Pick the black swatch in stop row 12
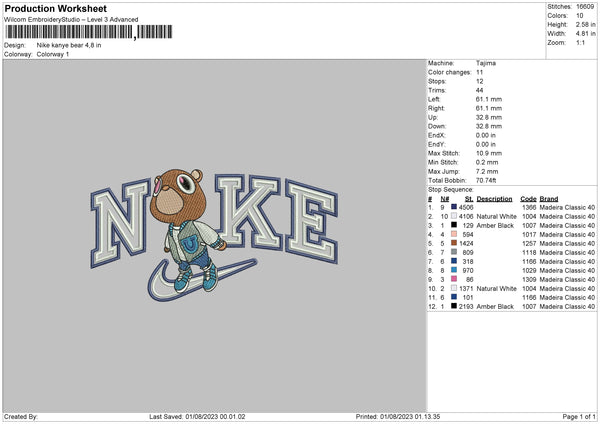 (x=454, y=306)
